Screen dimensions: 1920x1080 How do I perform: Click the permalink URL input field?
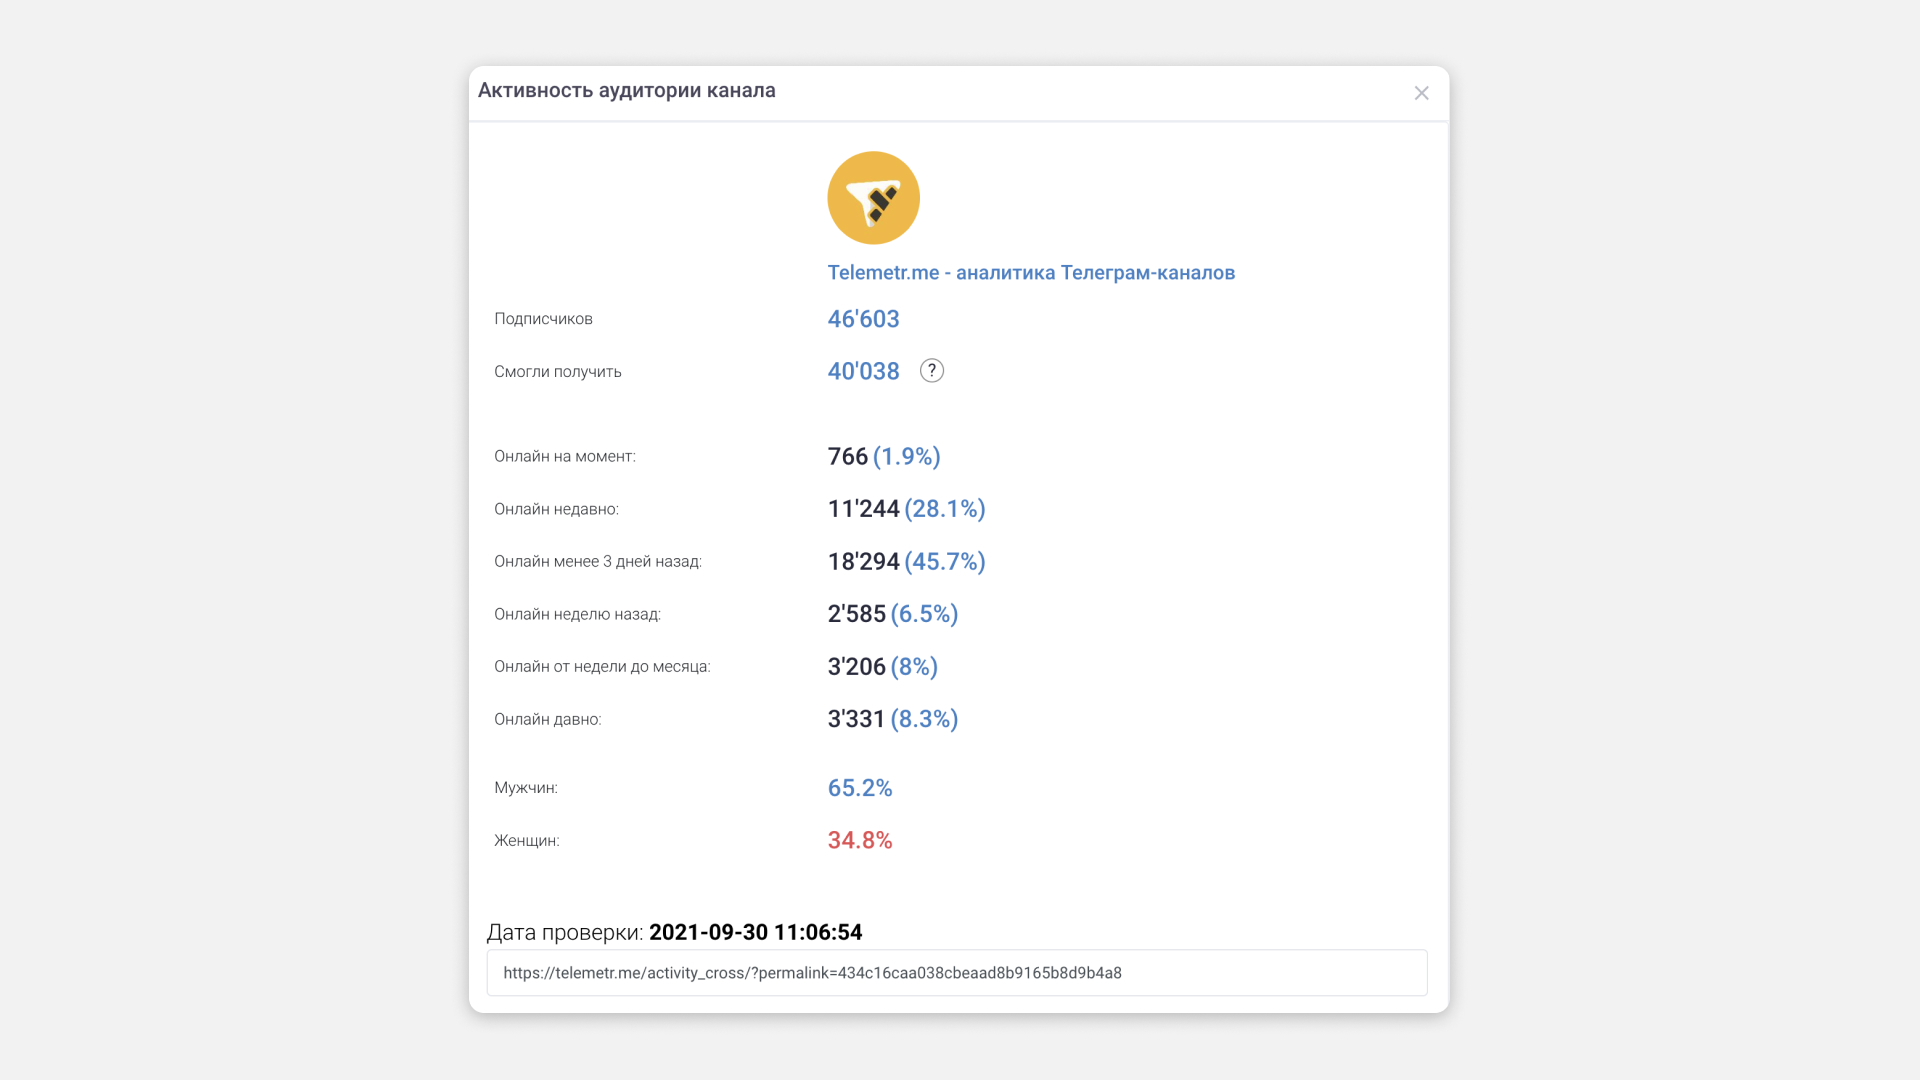click(956, 973)
